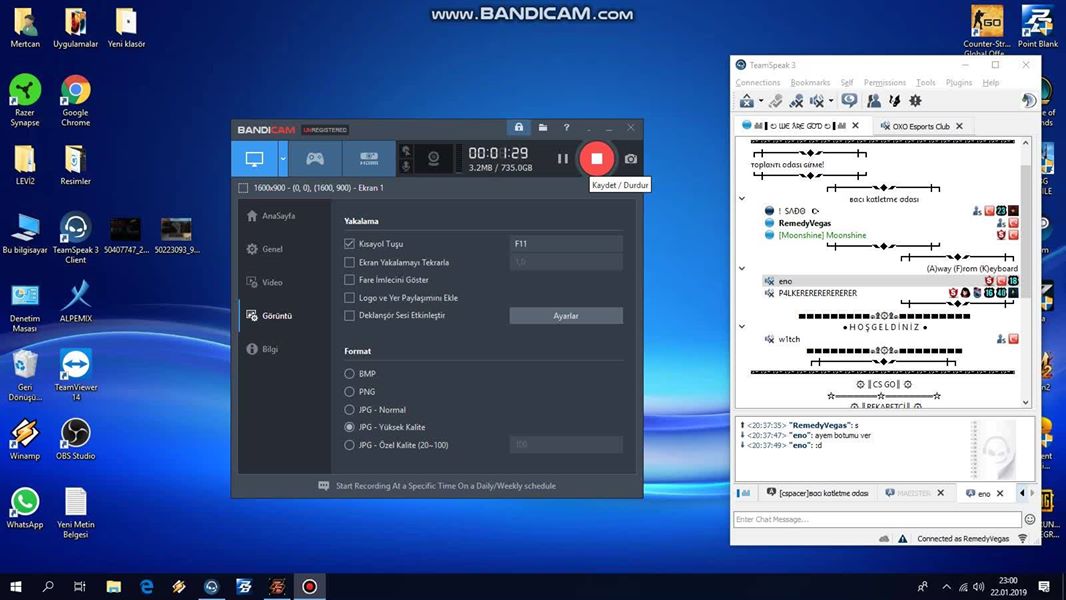Image resolution: width=1066 pixels, height=600 pixels.
Task: Select user RemedyVegas in channel tree
Action: [x=804, y=223]
